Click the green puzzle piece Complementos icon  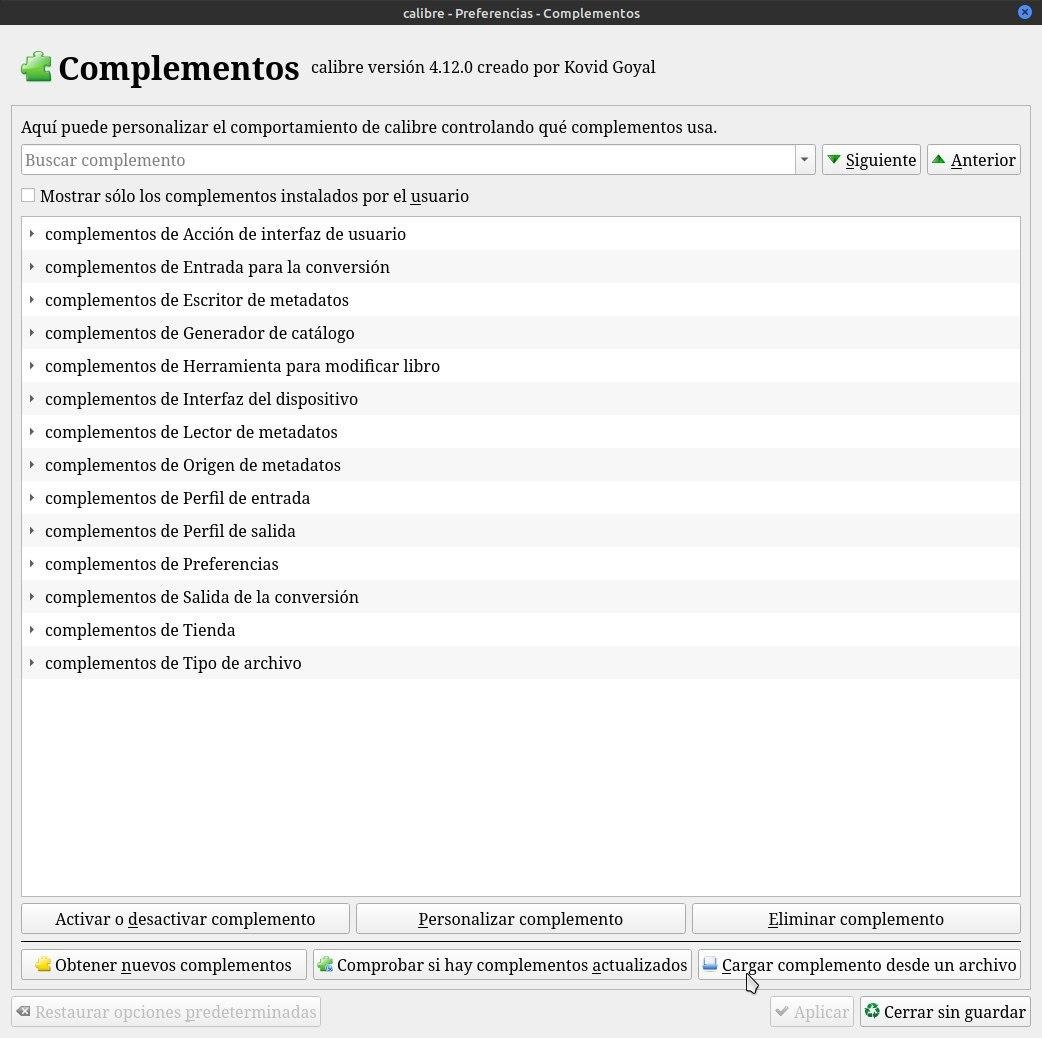point(36,67)
